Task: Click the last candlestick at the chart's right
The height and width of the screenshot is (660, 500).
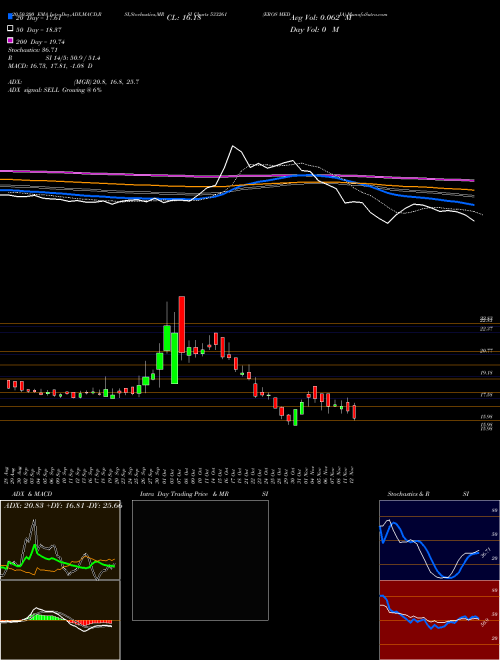Action: [354, 412]
